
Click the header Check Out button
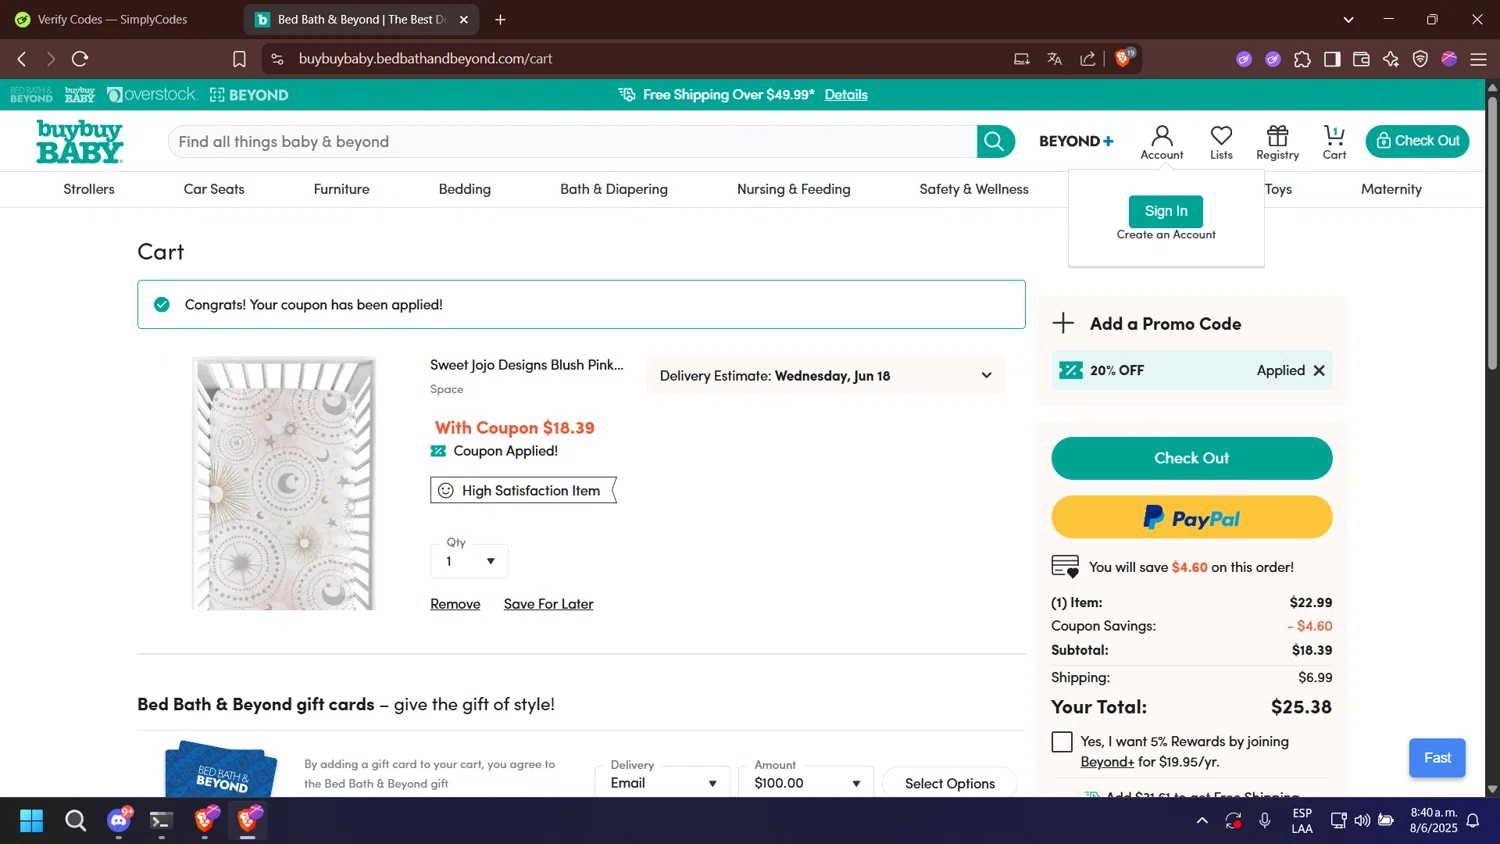pos(1418,141)
